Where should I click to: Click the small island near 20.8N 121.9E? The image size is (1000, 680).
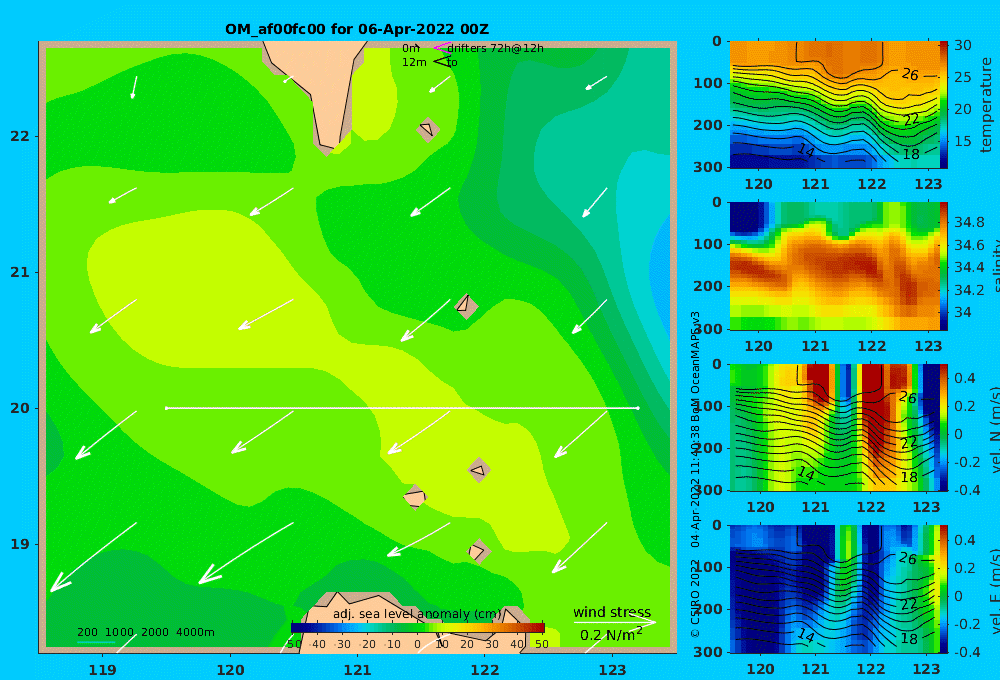(466, 305)
